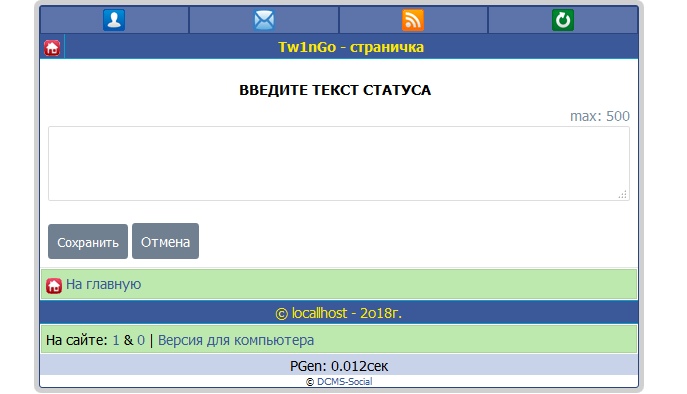Click the guests count 0
This screenshot has height=394, width=687.
tap(141, 340)
